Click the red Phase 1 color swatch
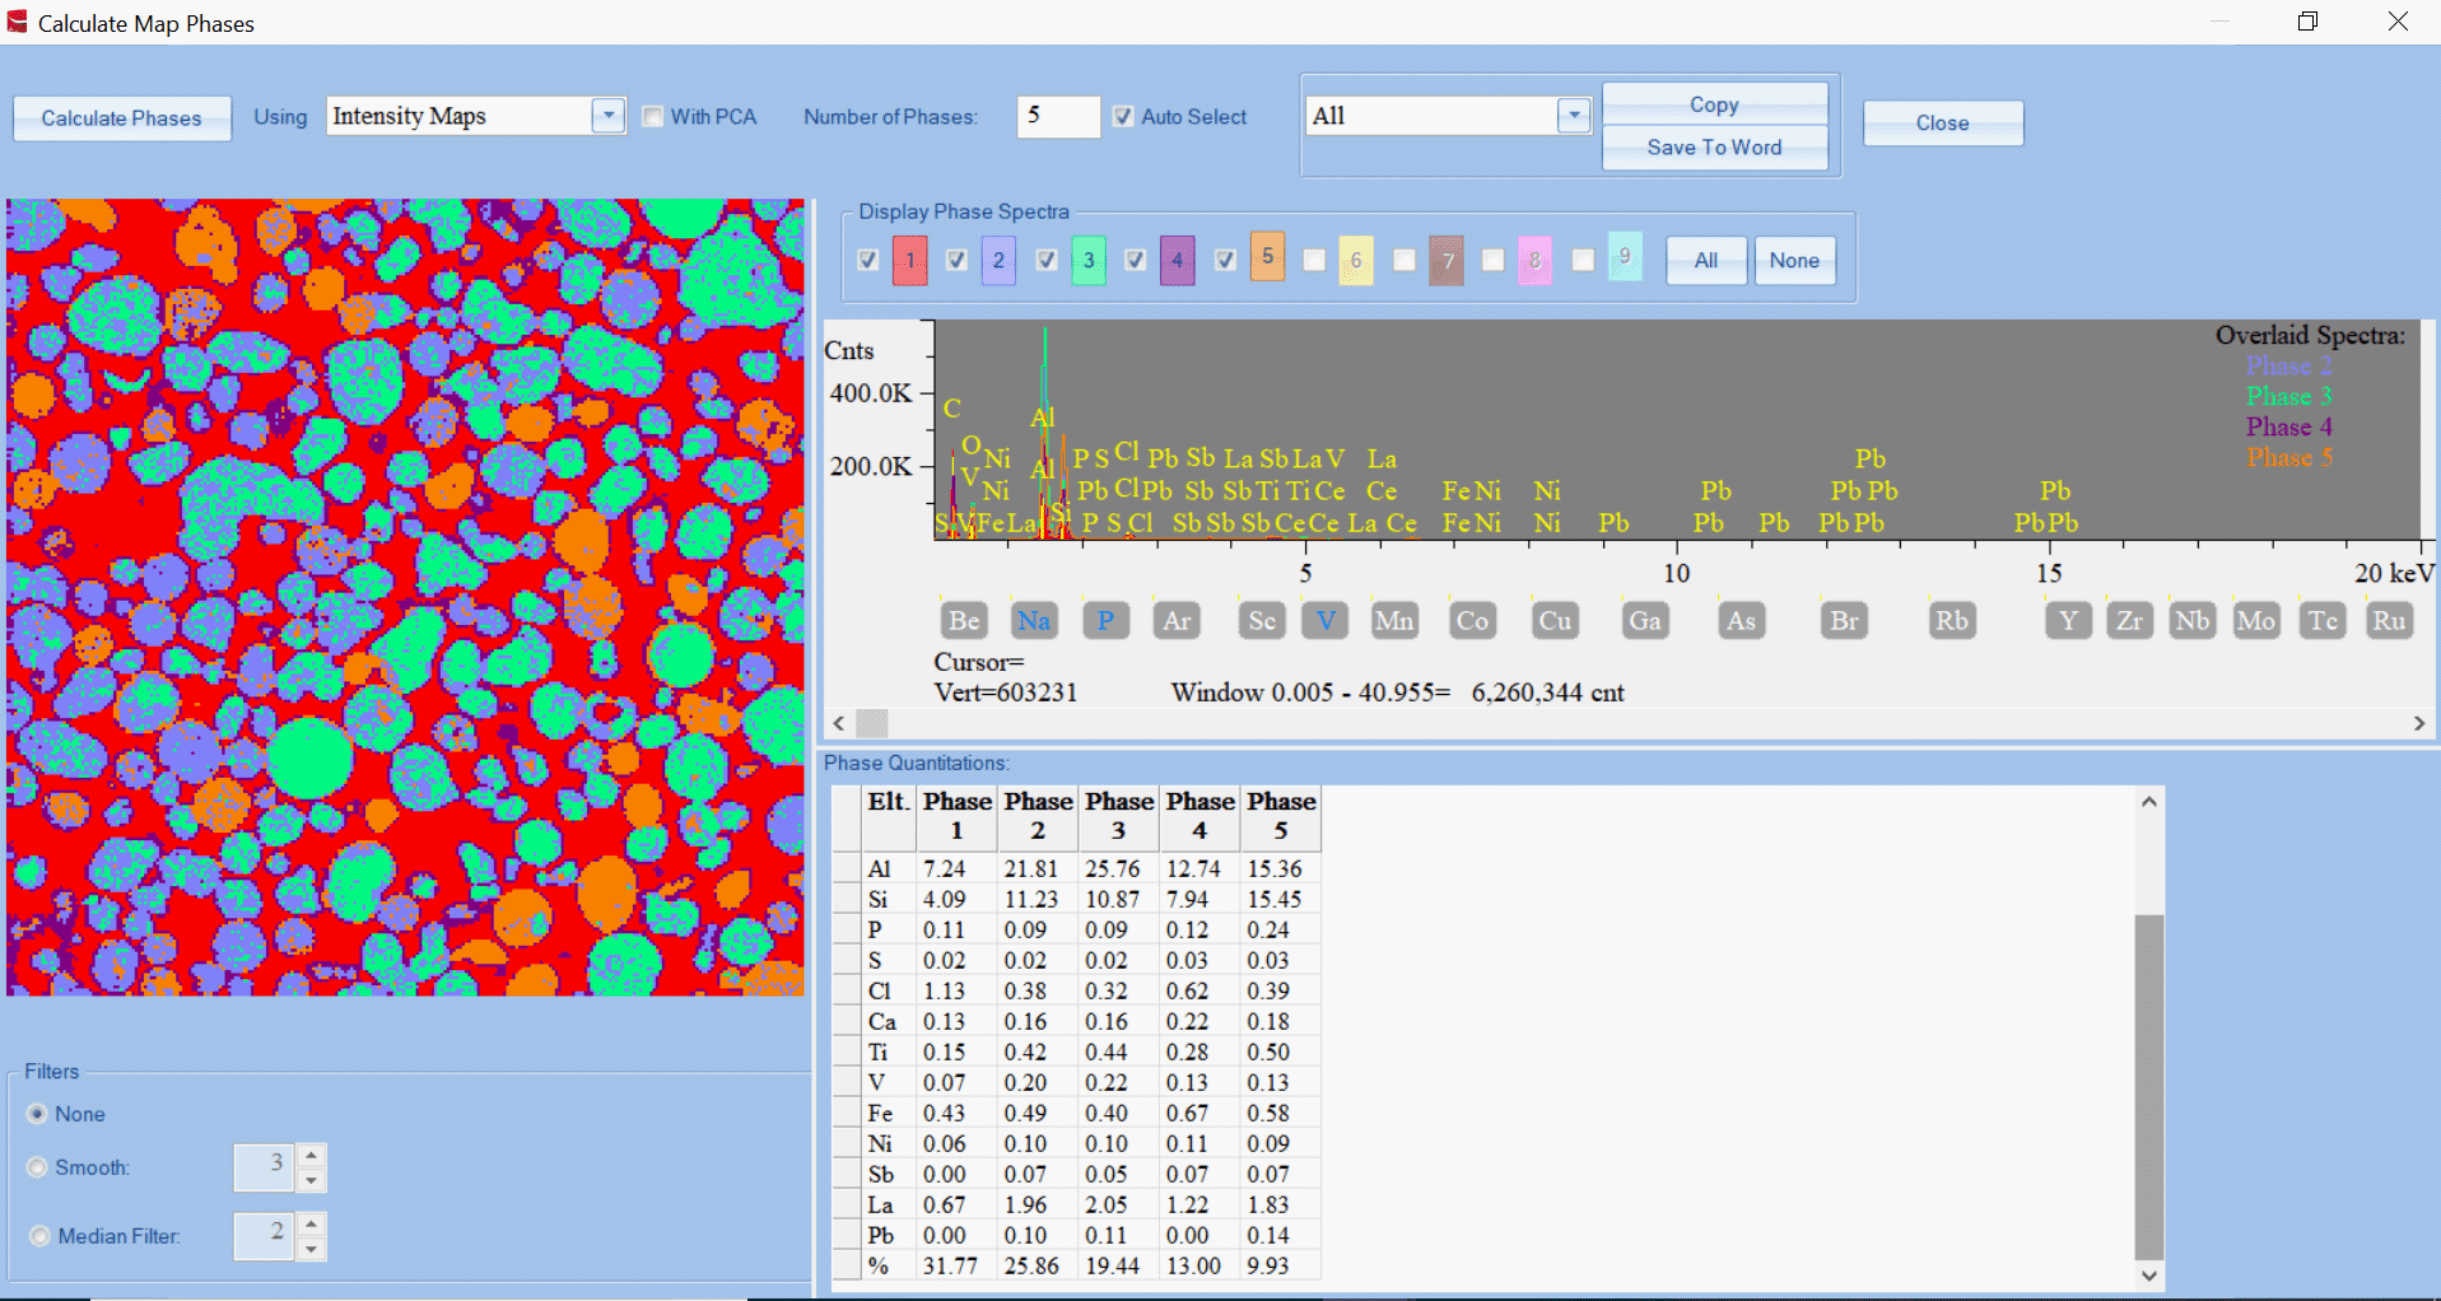Image resolution: width=2441 pixels, height=1301 pixels. click(909, 261)
